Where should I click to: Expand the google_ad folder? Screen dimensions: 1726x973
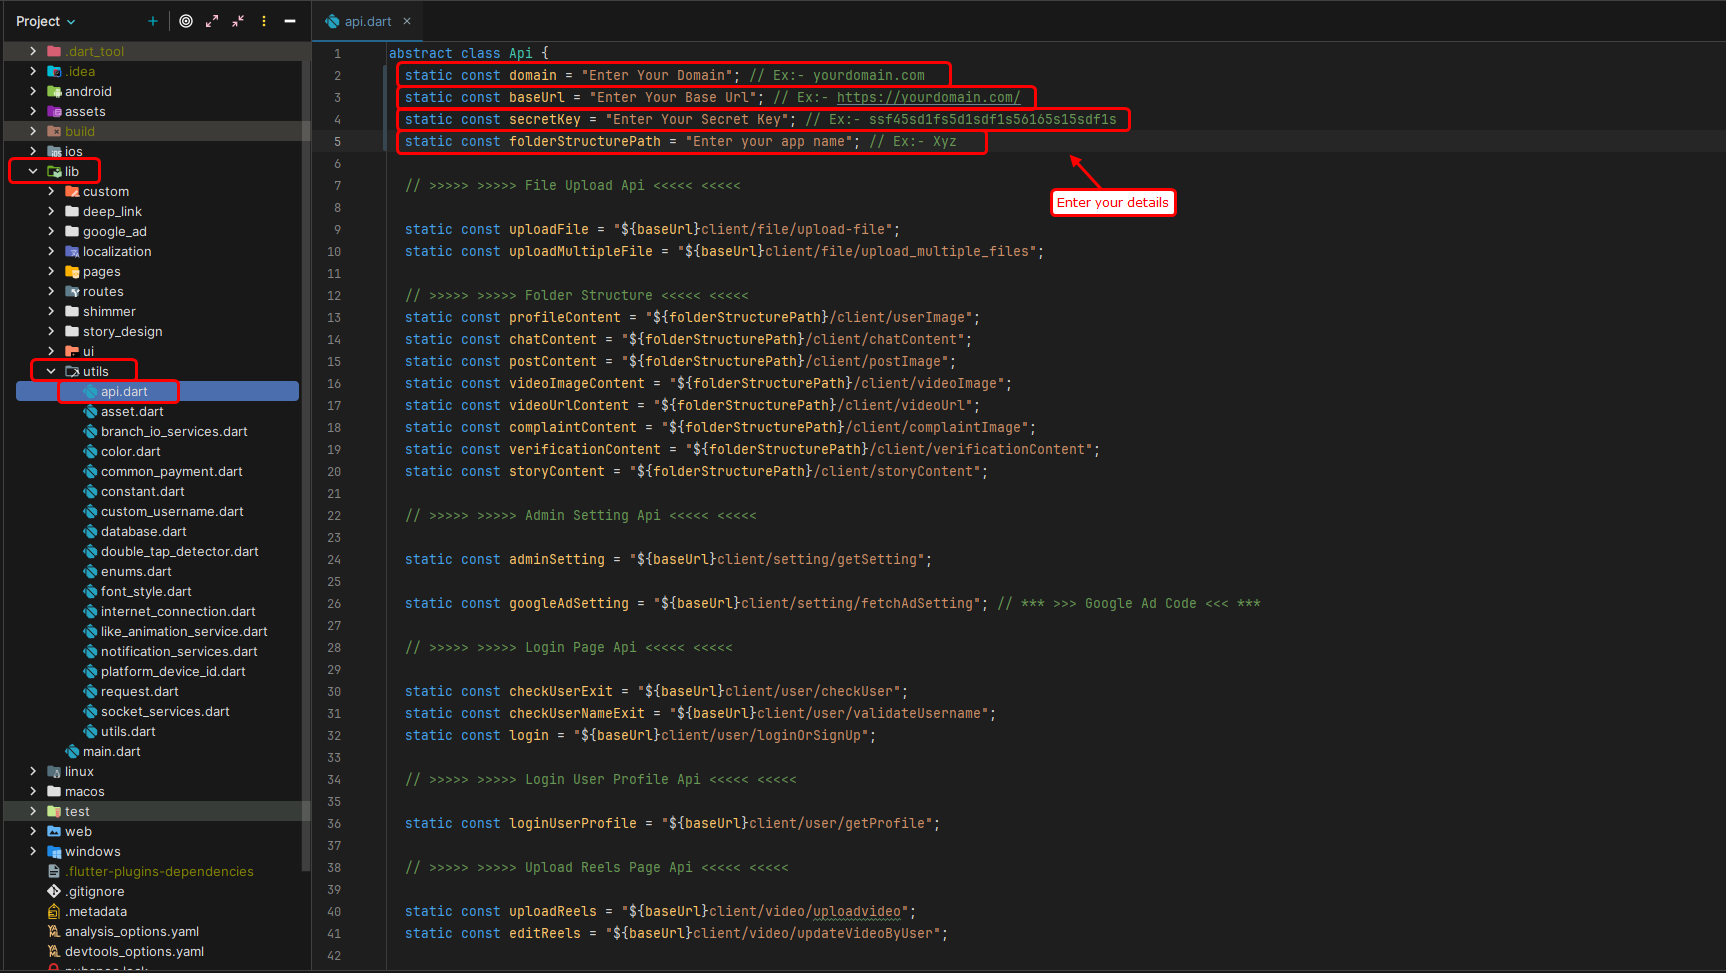pos(51,231)
